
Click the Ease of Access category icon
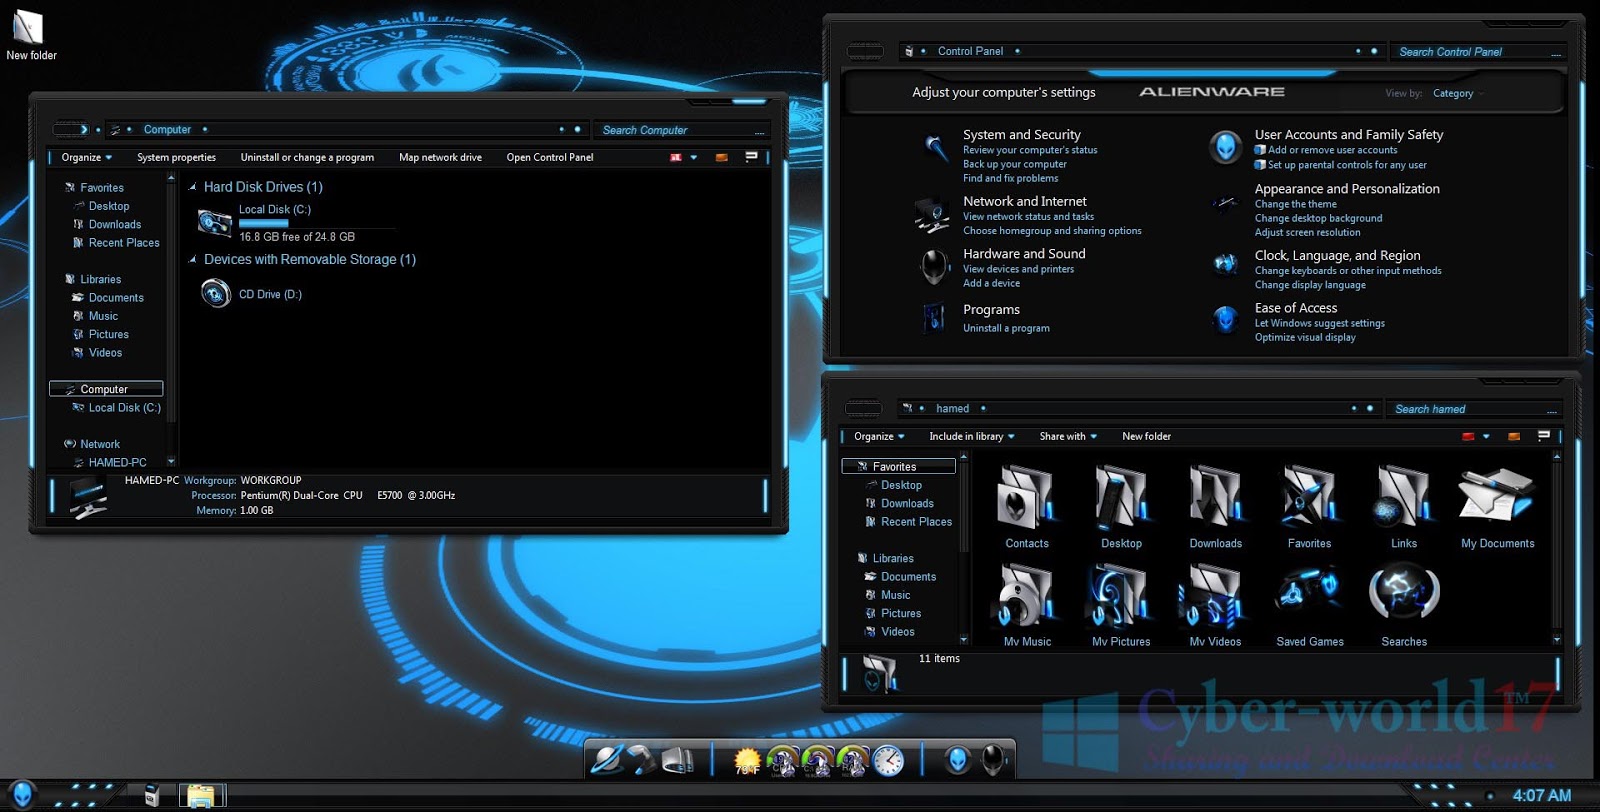click(x=1226, y=320)
